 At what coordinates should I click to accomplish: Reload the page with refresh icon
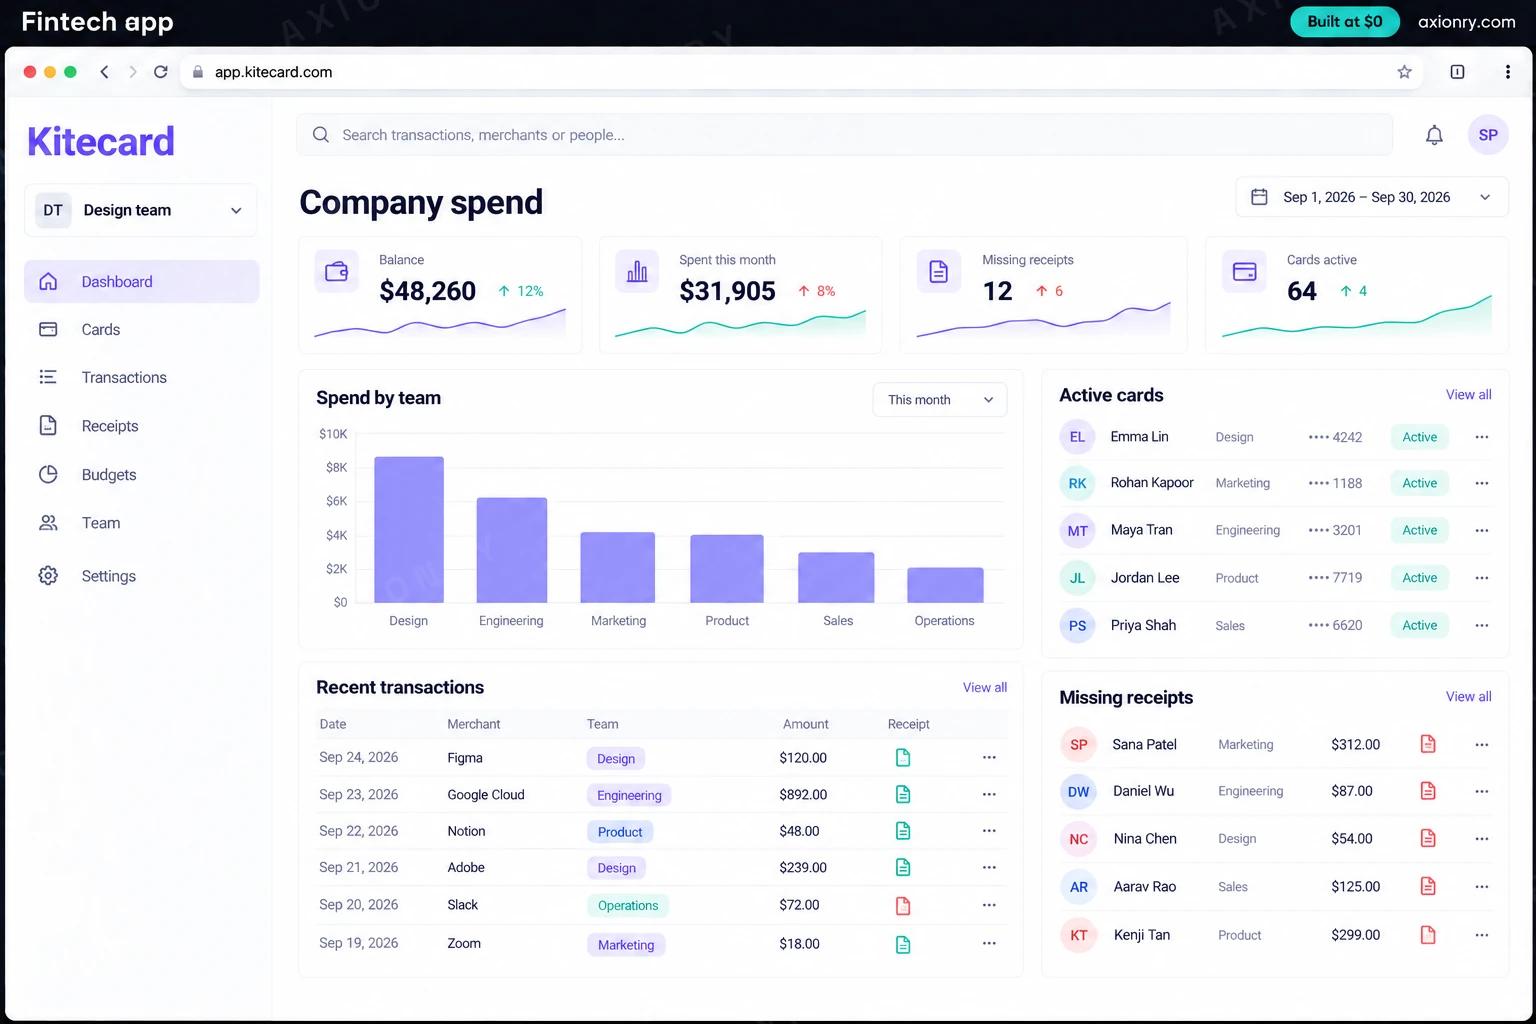pos(160,72)
